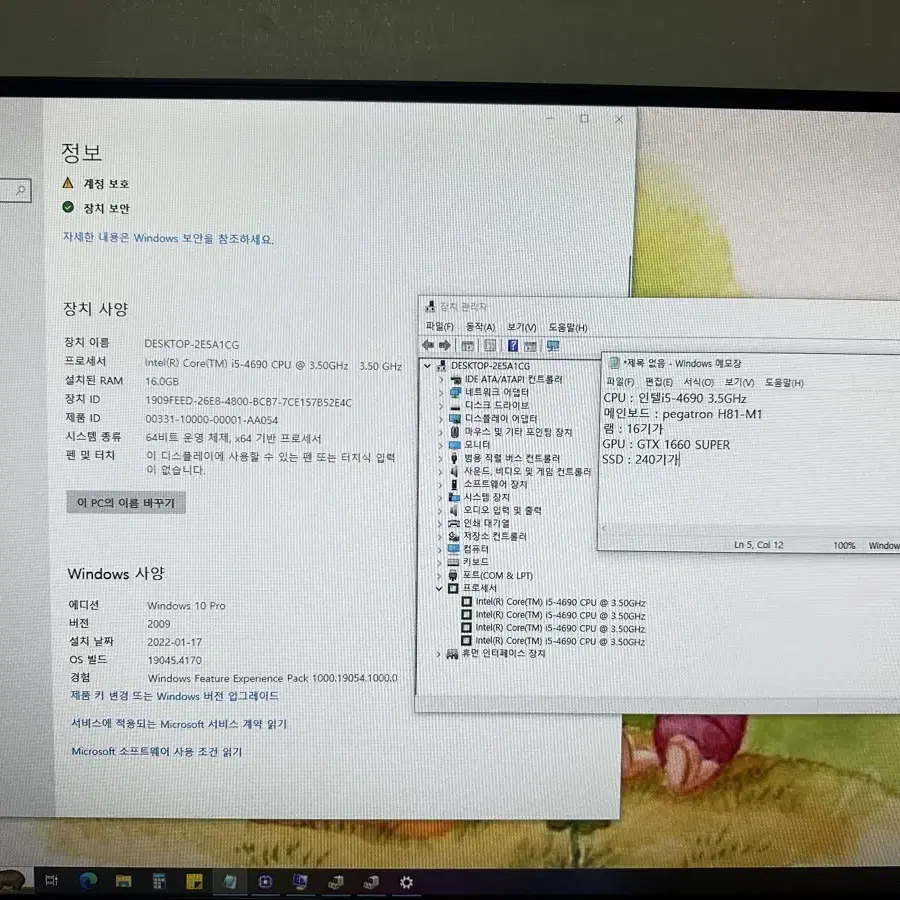Click the 디스플레이 어댑터 device icon
This screenshot has height=900, width=900.
point(455,418)
